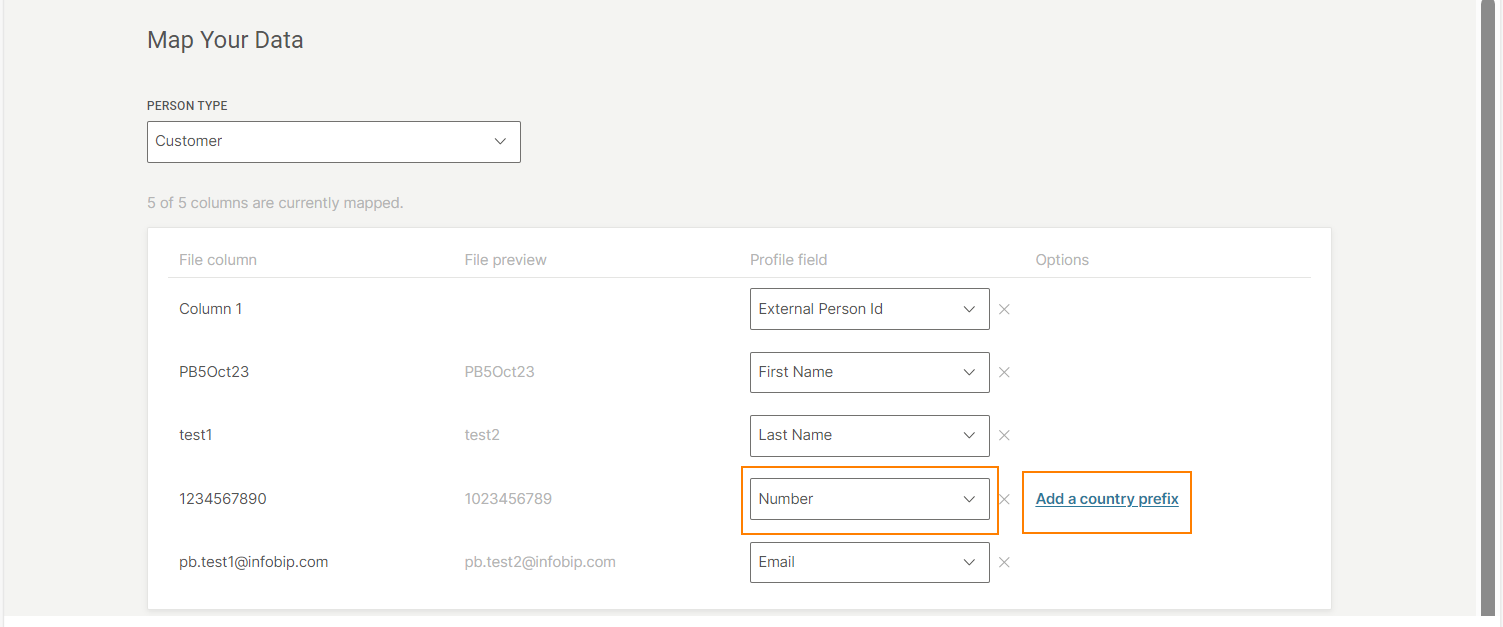Click the File preview column header
This screenshot has width=1503, height=627.
coord(505,260)
